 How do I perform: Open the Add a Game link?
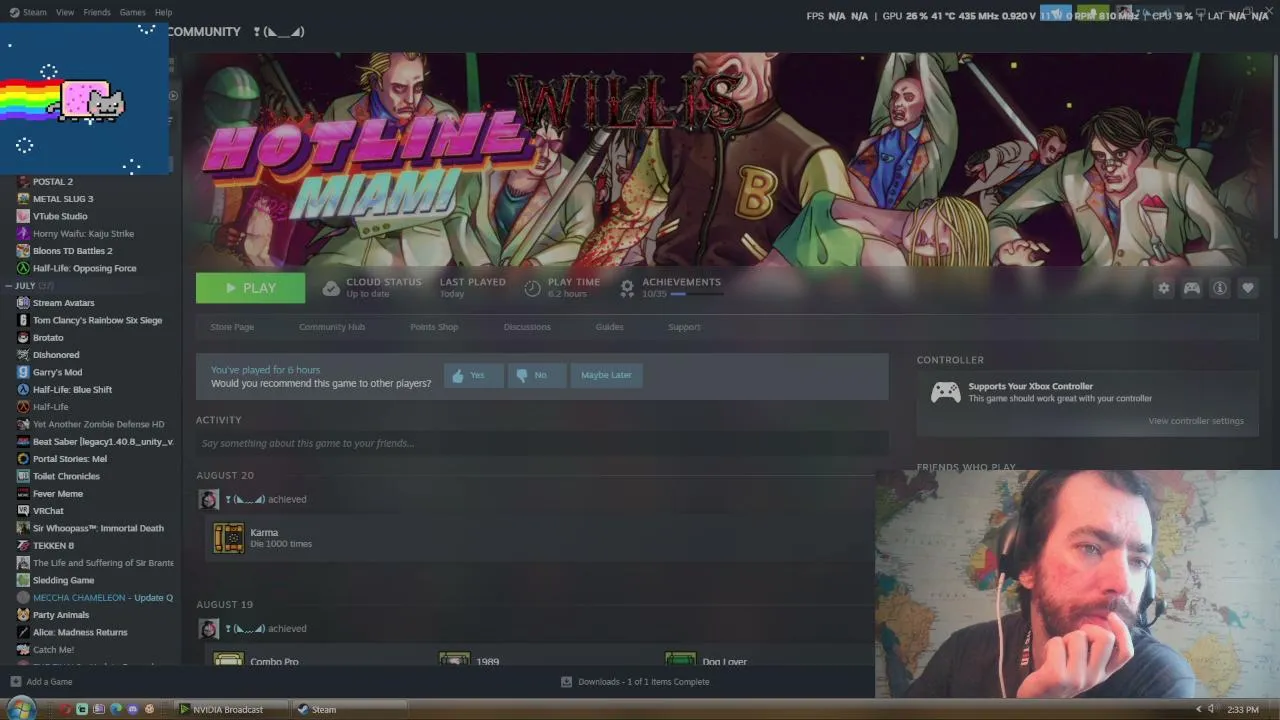(x=49, y=682)
